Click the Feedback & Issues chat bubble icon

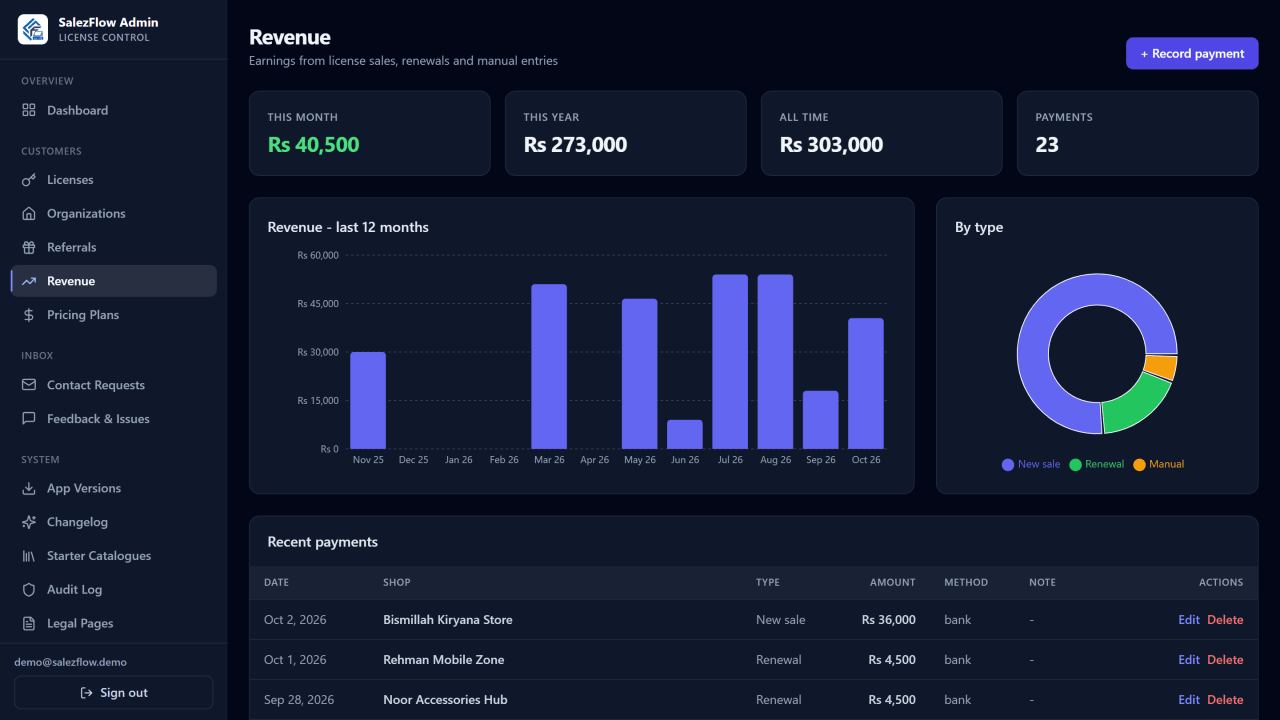click(29, 419)
